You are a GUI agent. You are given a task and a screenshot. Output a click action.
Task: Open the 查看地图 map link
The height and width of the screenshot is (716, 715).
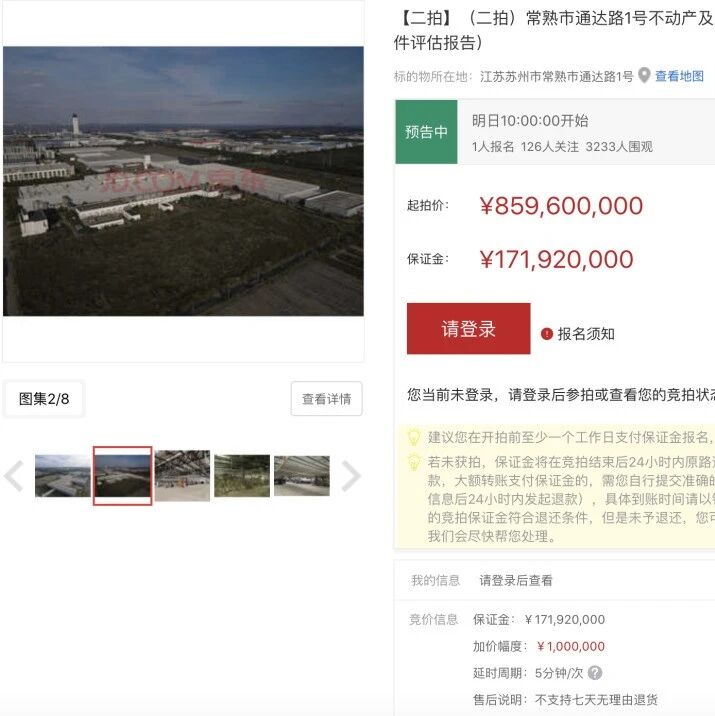coord(679,76)
